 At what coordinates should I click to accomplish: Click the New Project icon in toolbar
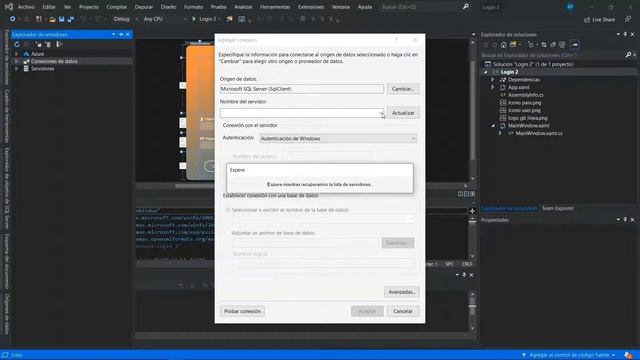tap(39, 19)
